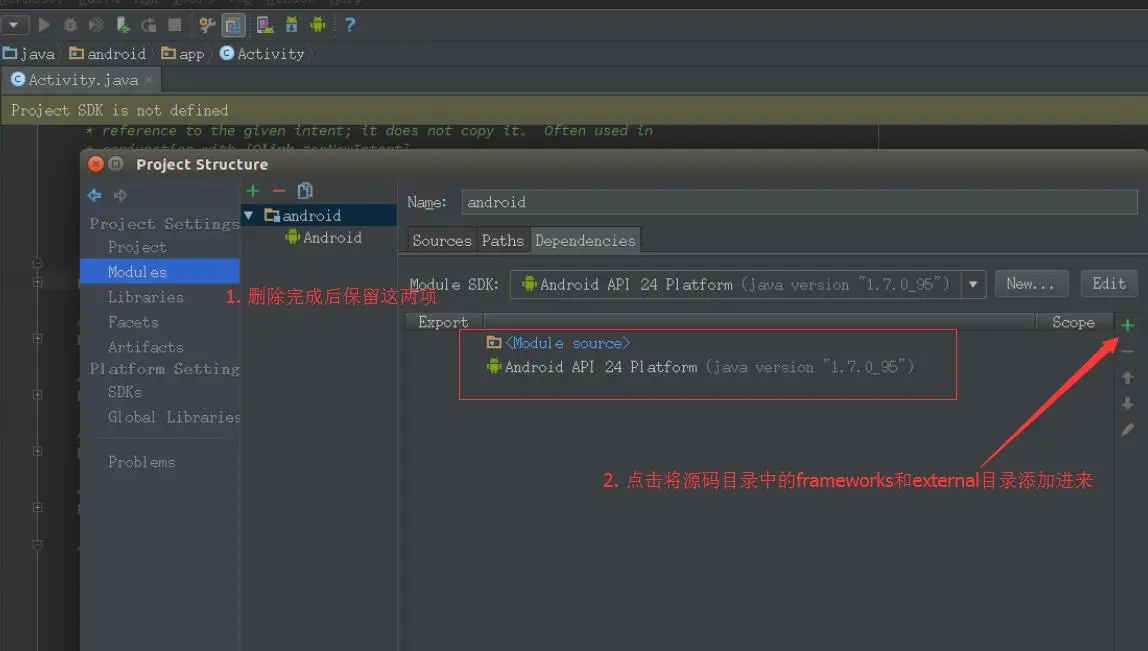Select Modules in the settings list
1148x651 pixels.
coord(160,272)
